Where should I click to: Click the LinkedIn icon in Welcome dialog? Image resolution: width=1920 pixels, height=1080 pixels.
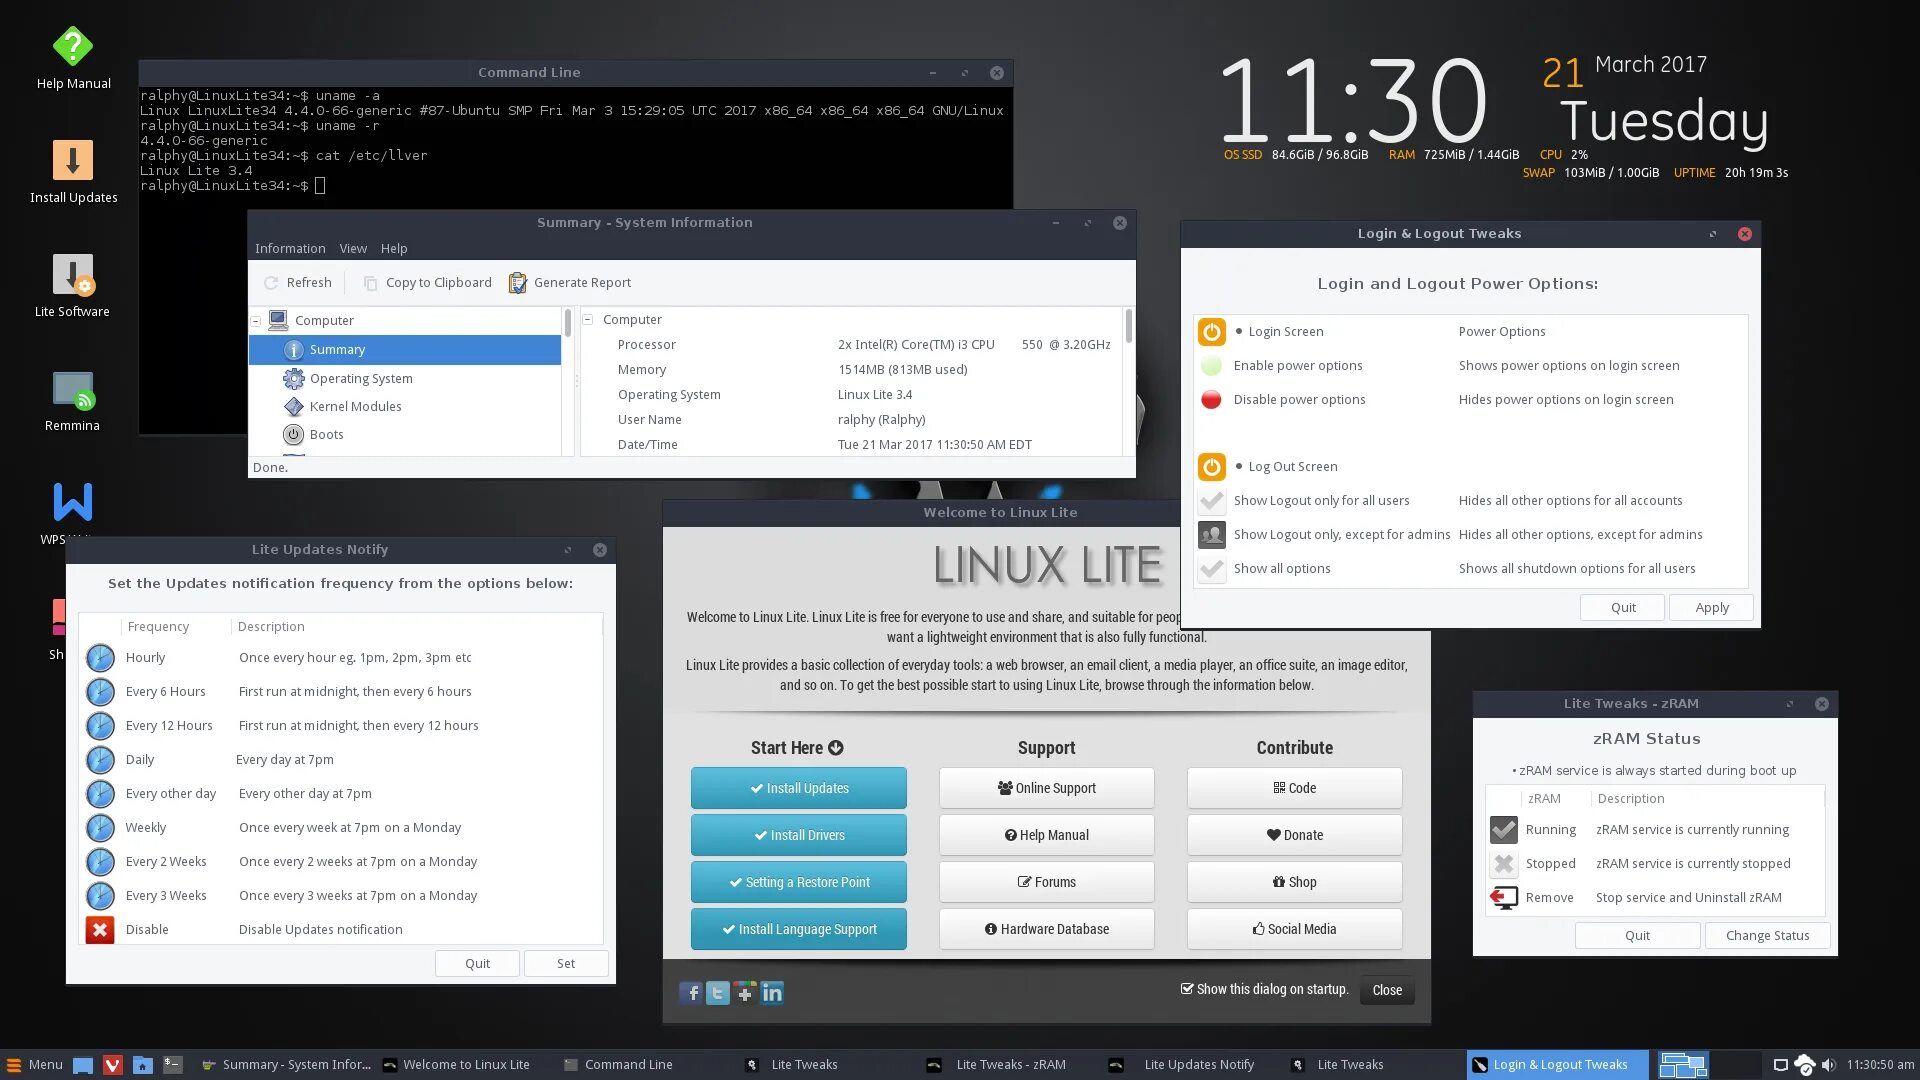pyautogui.click(x=772, y=993)
